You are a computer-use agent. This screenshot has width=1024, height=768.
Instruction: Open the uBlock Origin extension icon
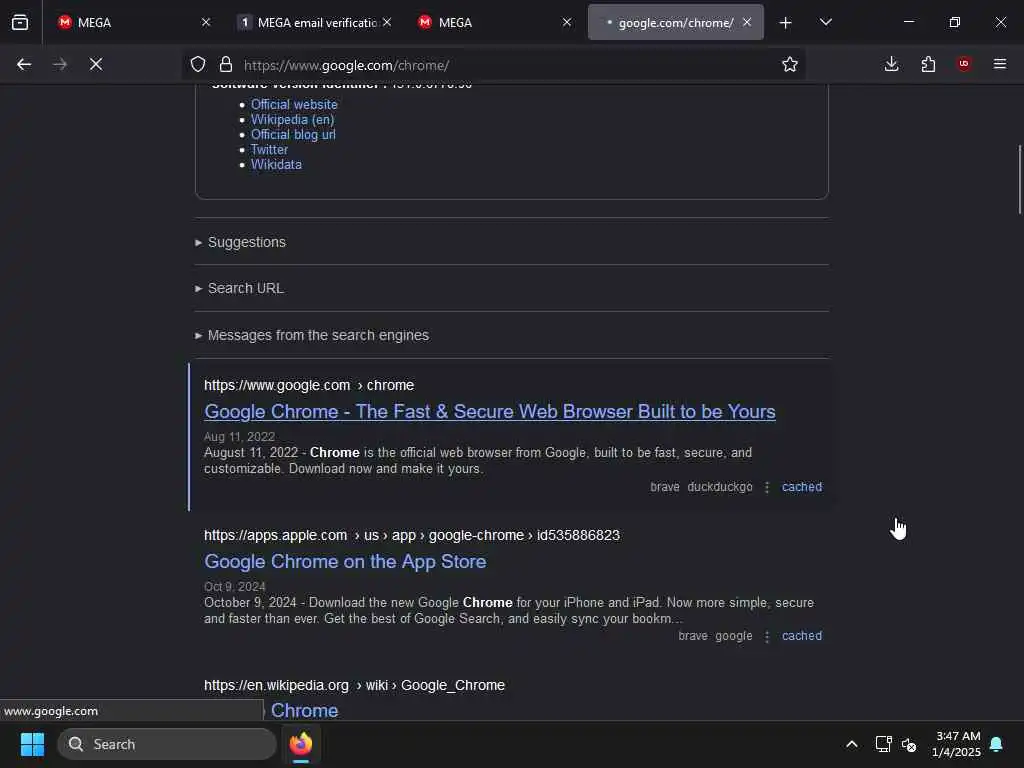point(964,64)
